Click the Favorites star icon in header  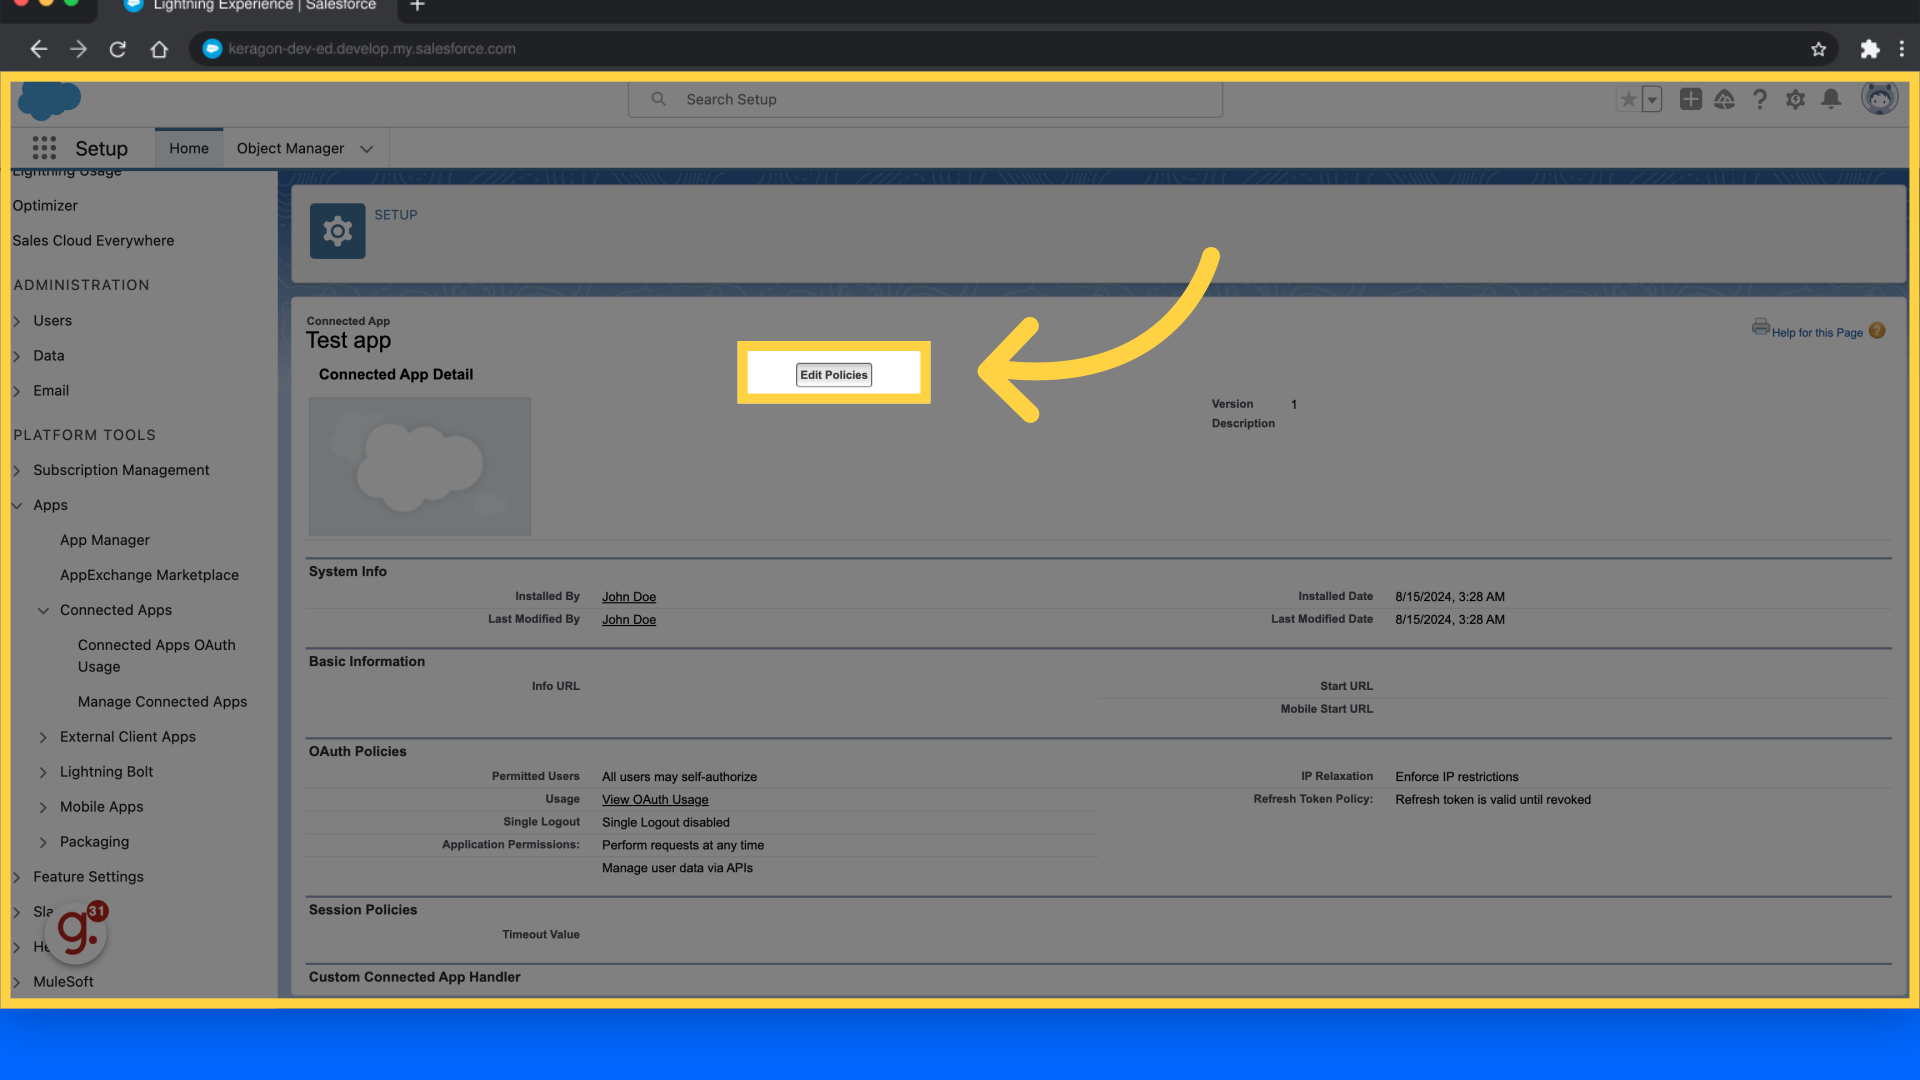[x=1628, y=99]
